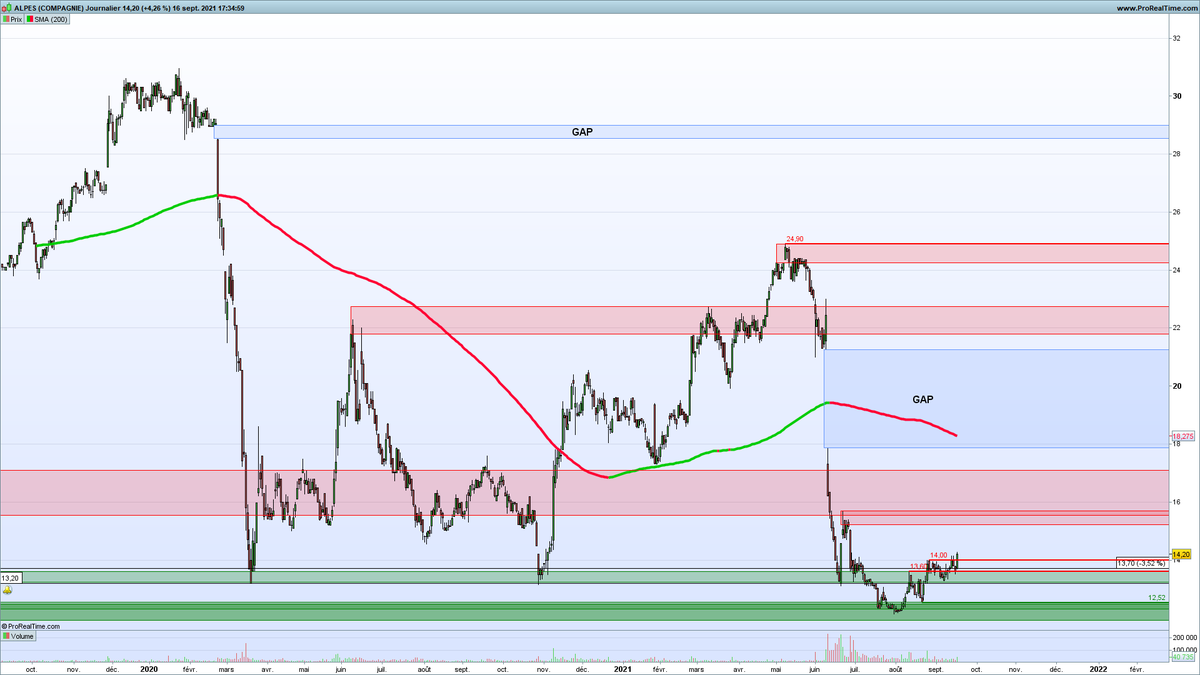This screenshot has height=675, width=1200.
Task: Click the yellow 14,20 current price tag
Action: tap(1180, 554)
